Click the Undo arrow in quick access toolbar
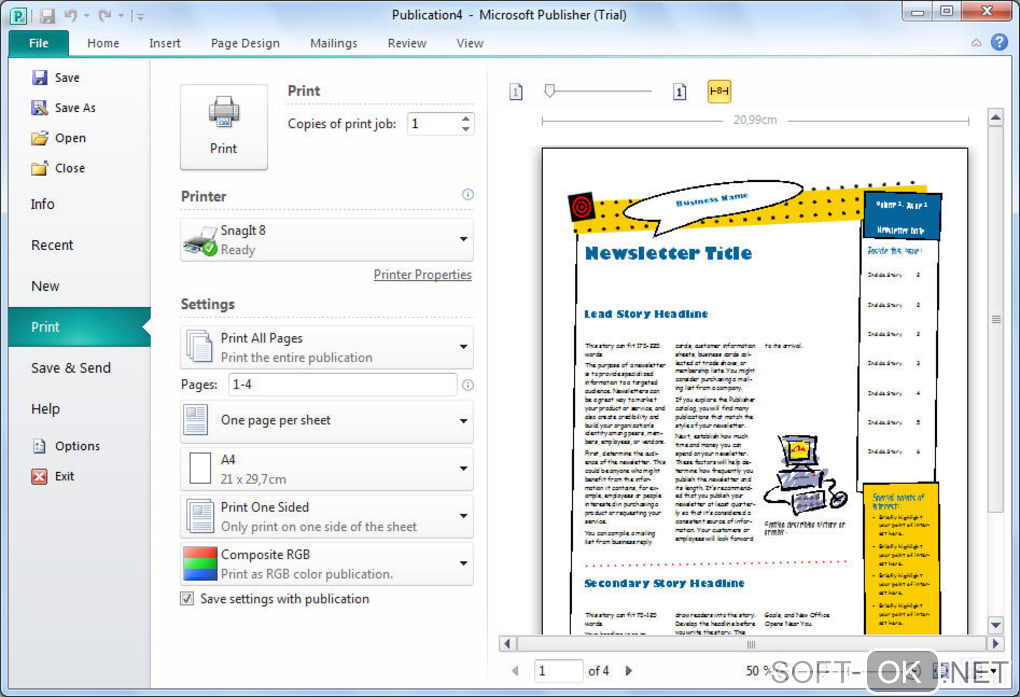 pos(71,16)
